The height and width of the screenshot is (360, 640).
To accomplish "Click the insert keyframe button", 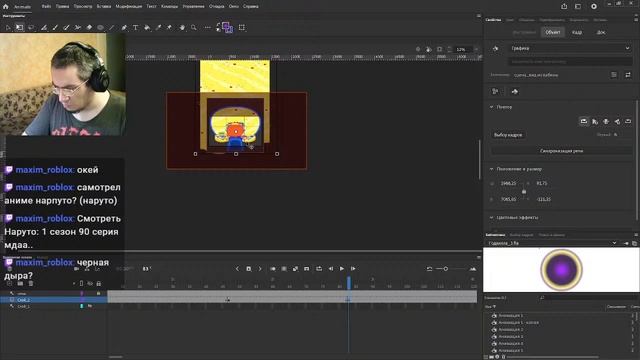I will click(249, 269).
